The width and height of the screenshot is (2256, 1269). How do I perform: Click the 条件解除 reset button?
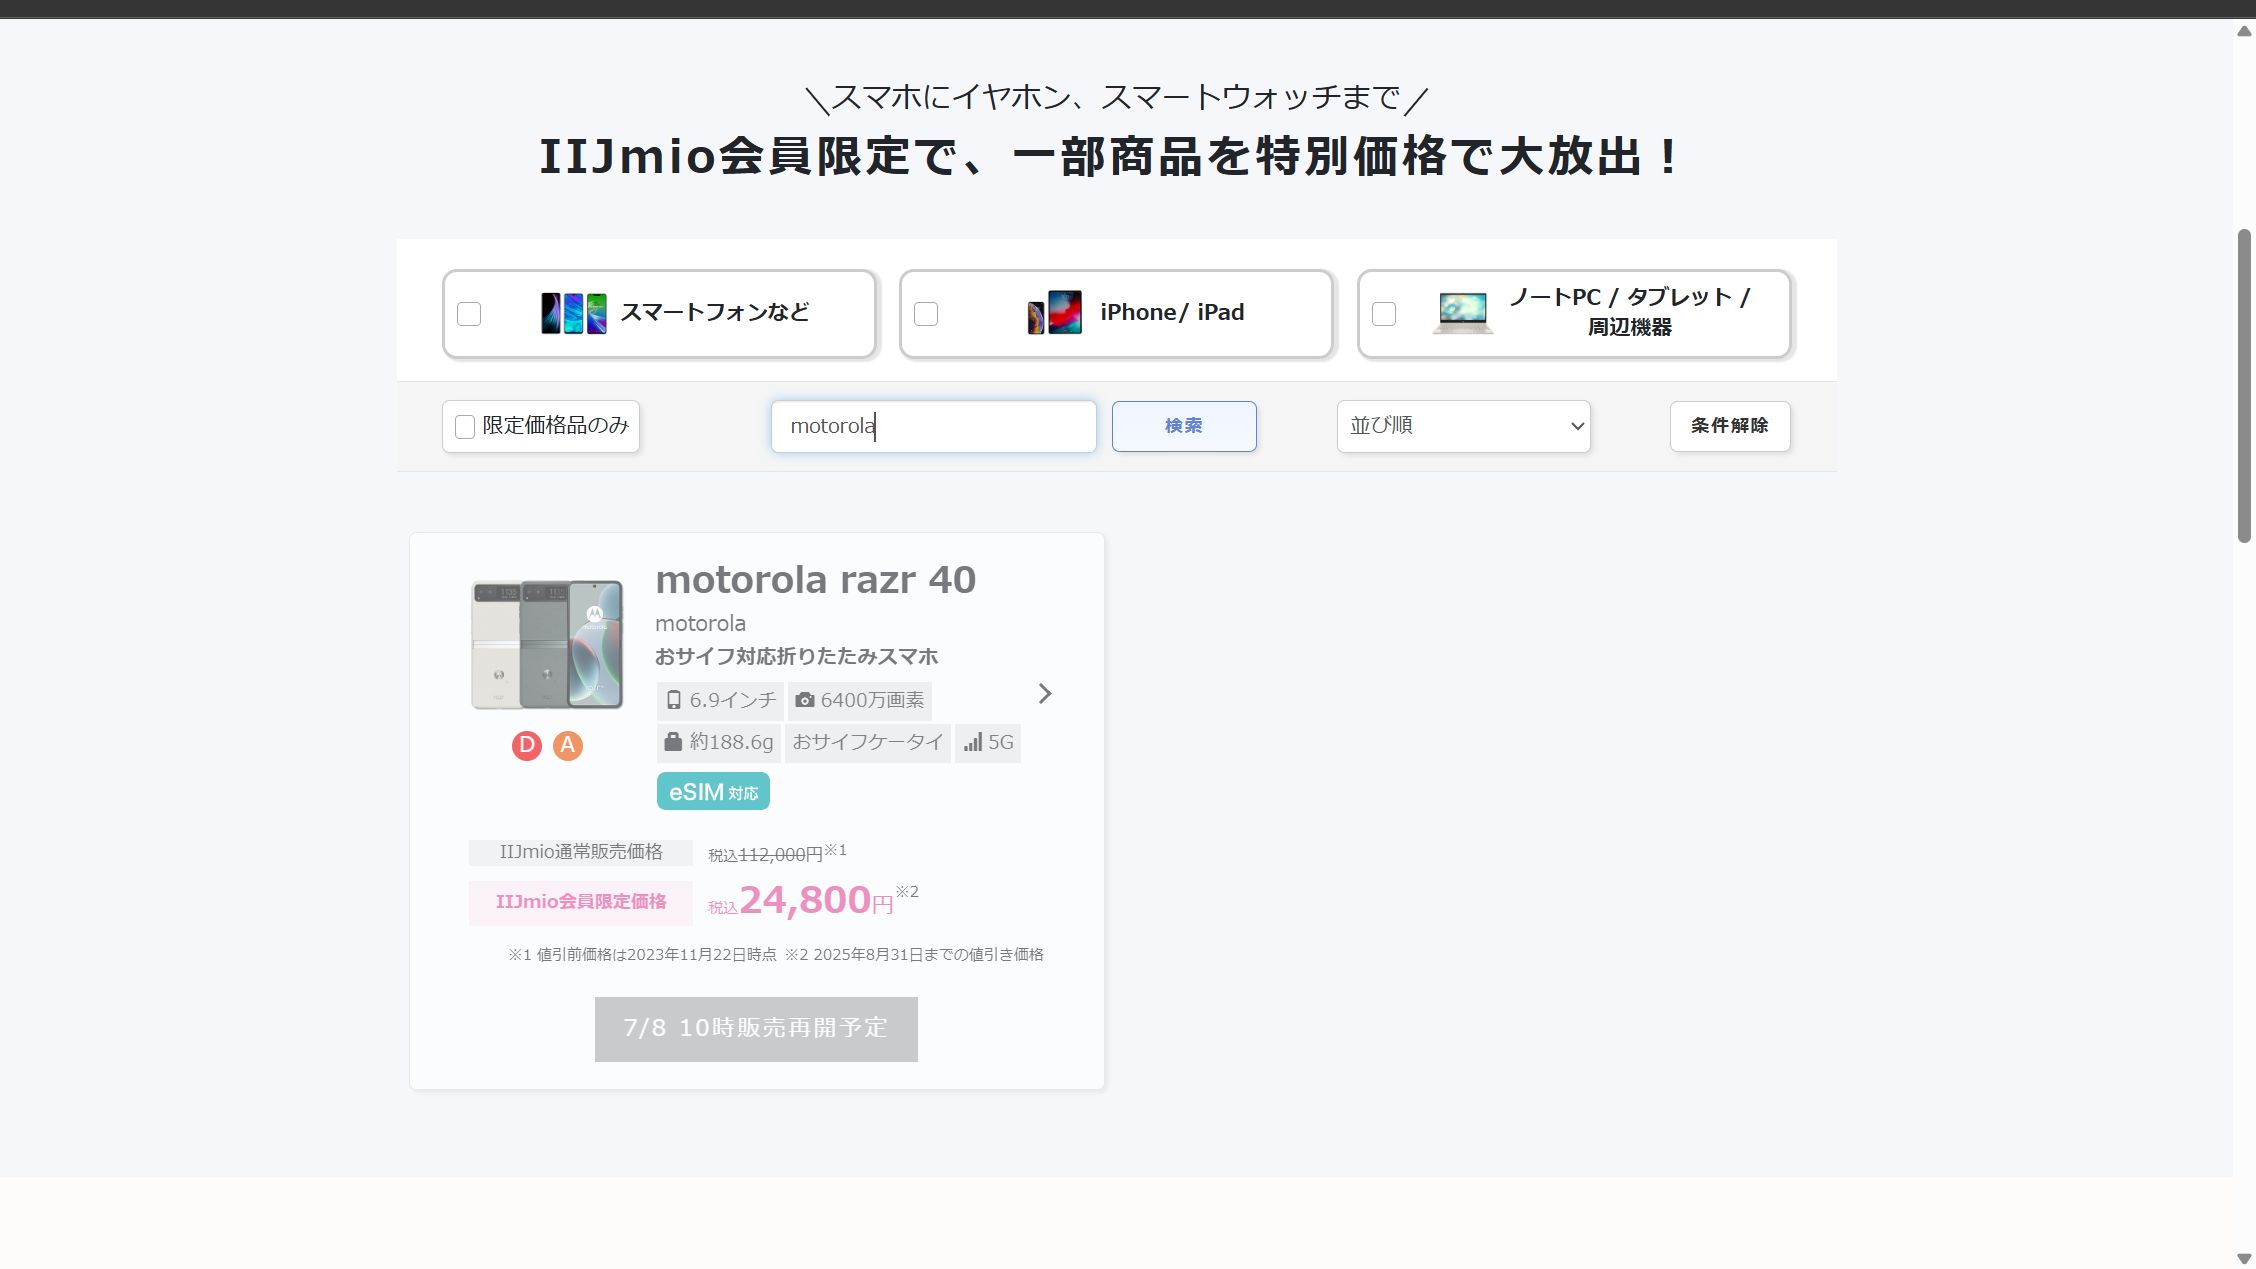point(1730,426)
